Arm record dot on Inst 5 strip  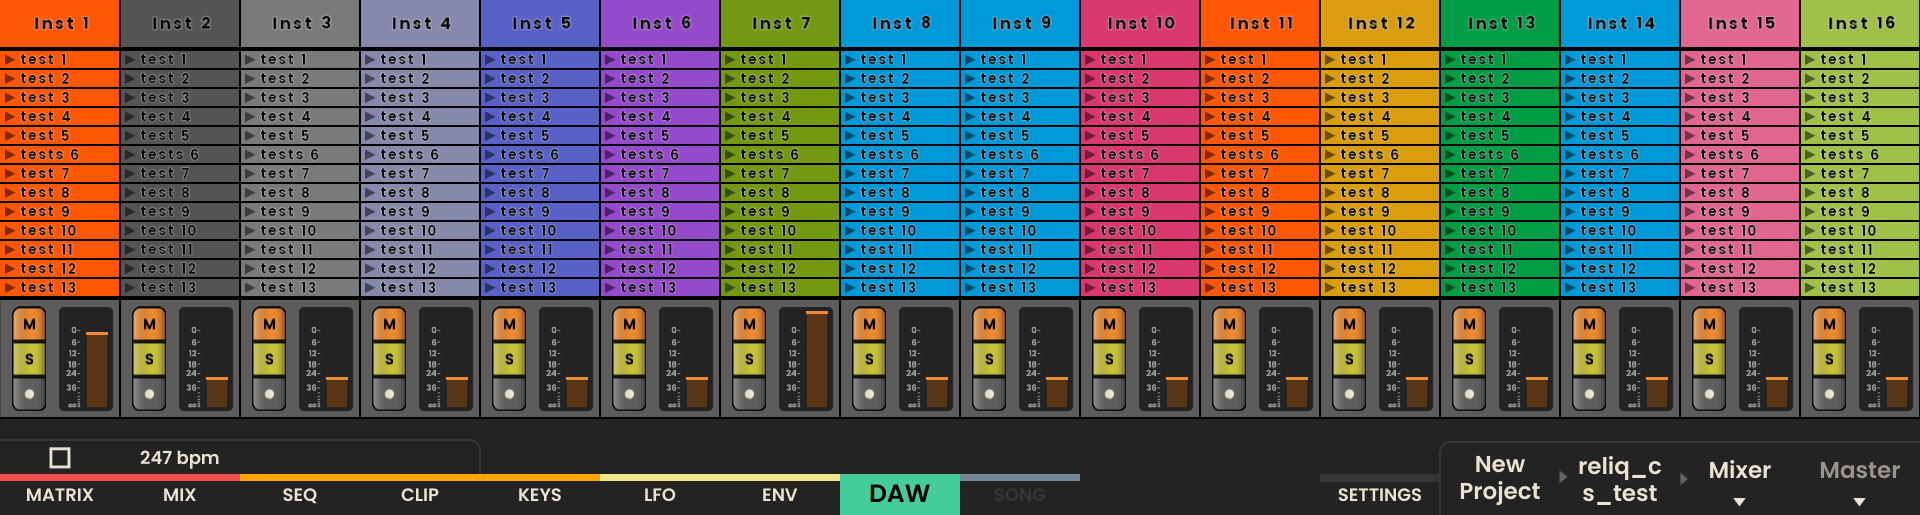(x=509, y=394)
